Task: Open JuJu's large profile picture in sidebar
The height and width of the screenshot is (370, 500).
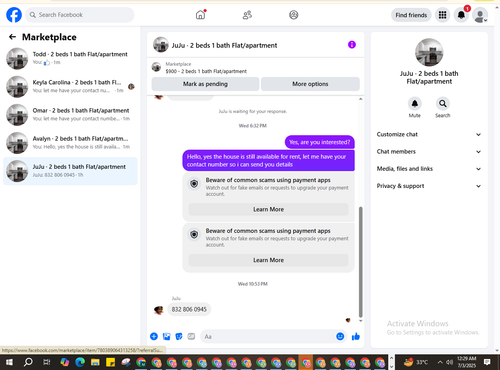Action: coord(429,52)
